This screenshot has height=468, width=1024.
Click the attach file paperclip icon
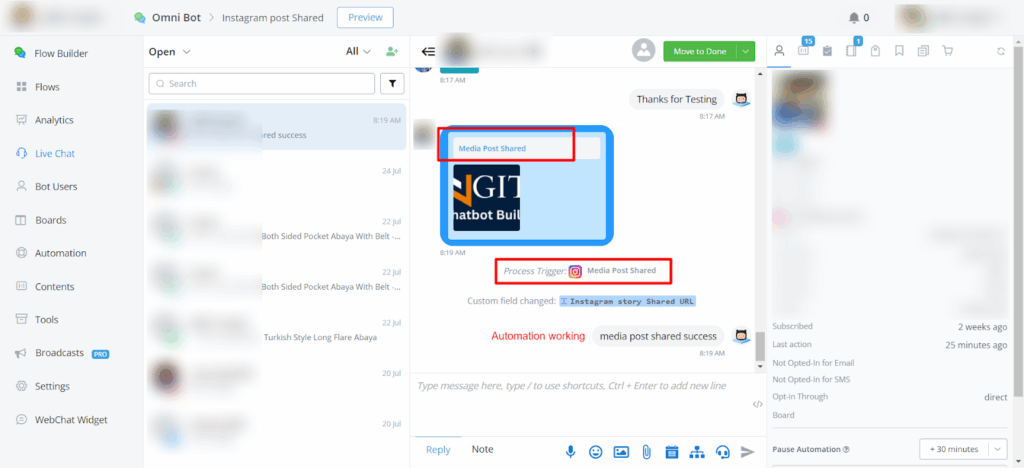click(x=646, y=451)
